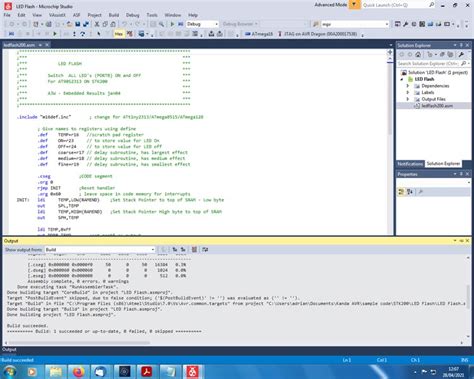Click the wrench Properties icon in top toolbar

pyautogui.click(x=405, y=24)
